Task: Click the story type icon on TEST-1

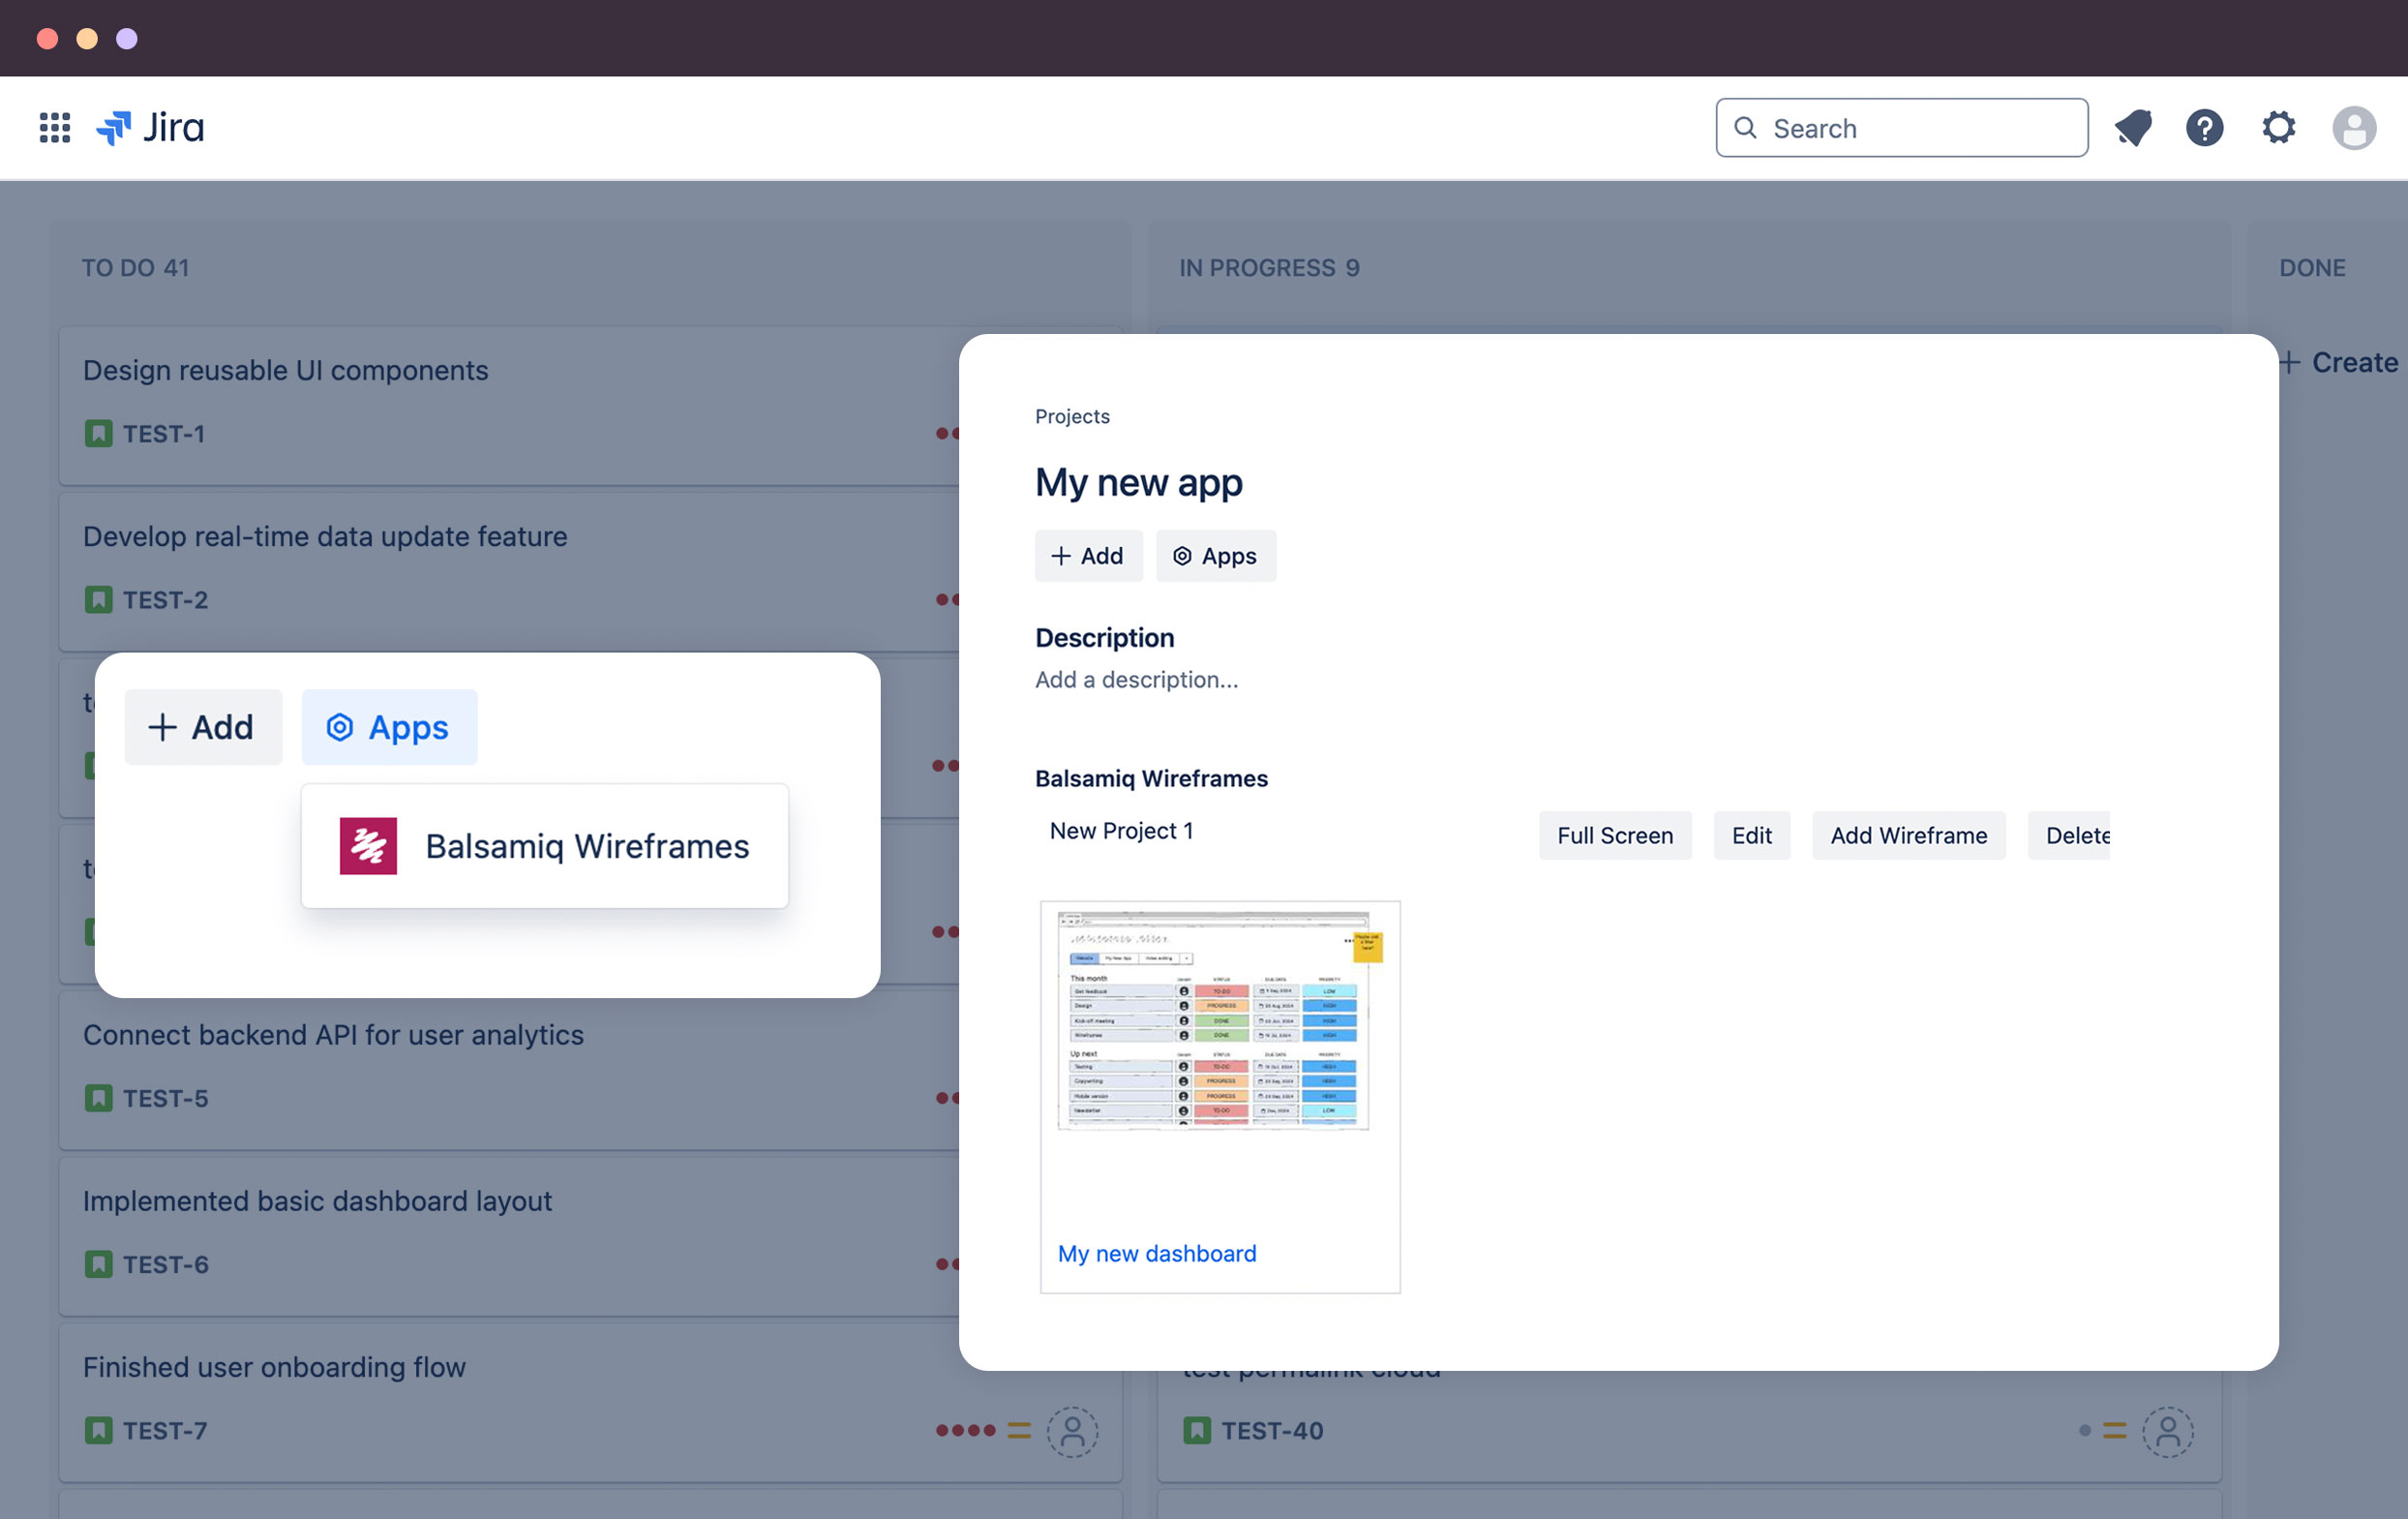Action: (99, 433)
